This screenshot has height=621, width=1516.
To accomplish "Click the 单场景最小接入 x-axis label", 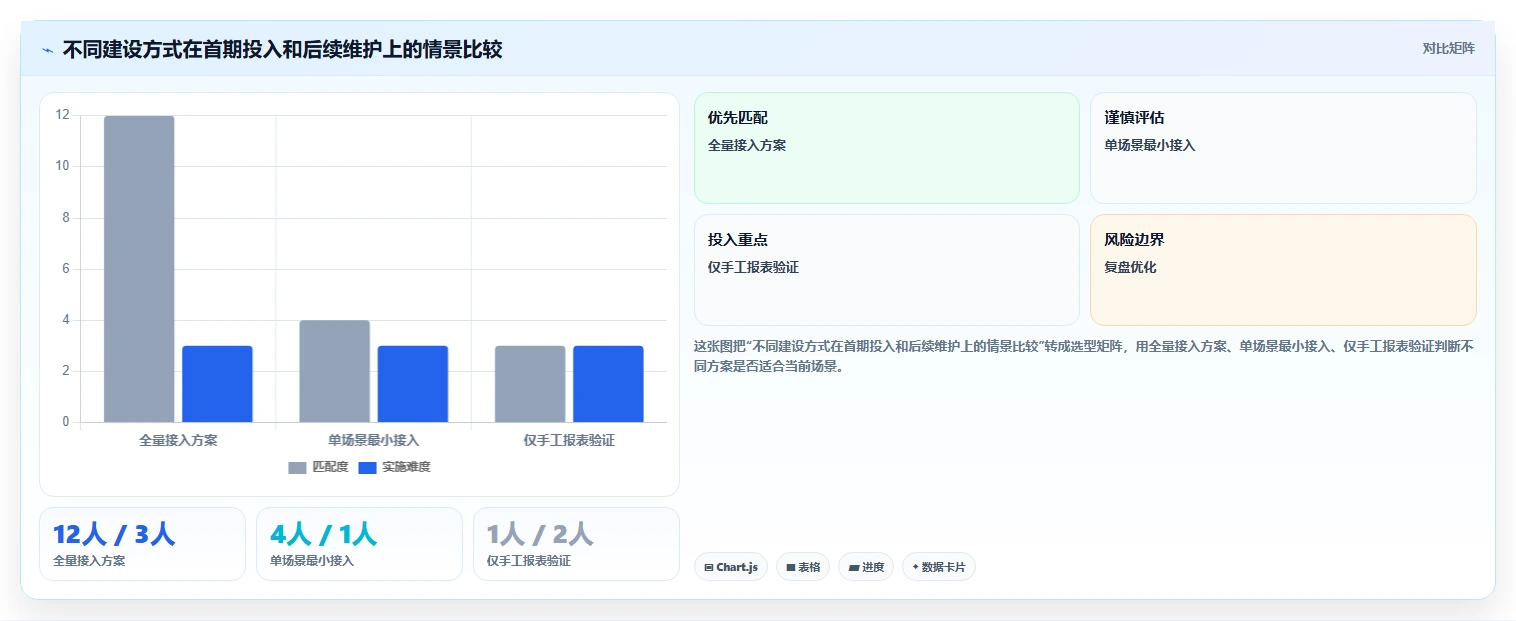I will [373, 440].
